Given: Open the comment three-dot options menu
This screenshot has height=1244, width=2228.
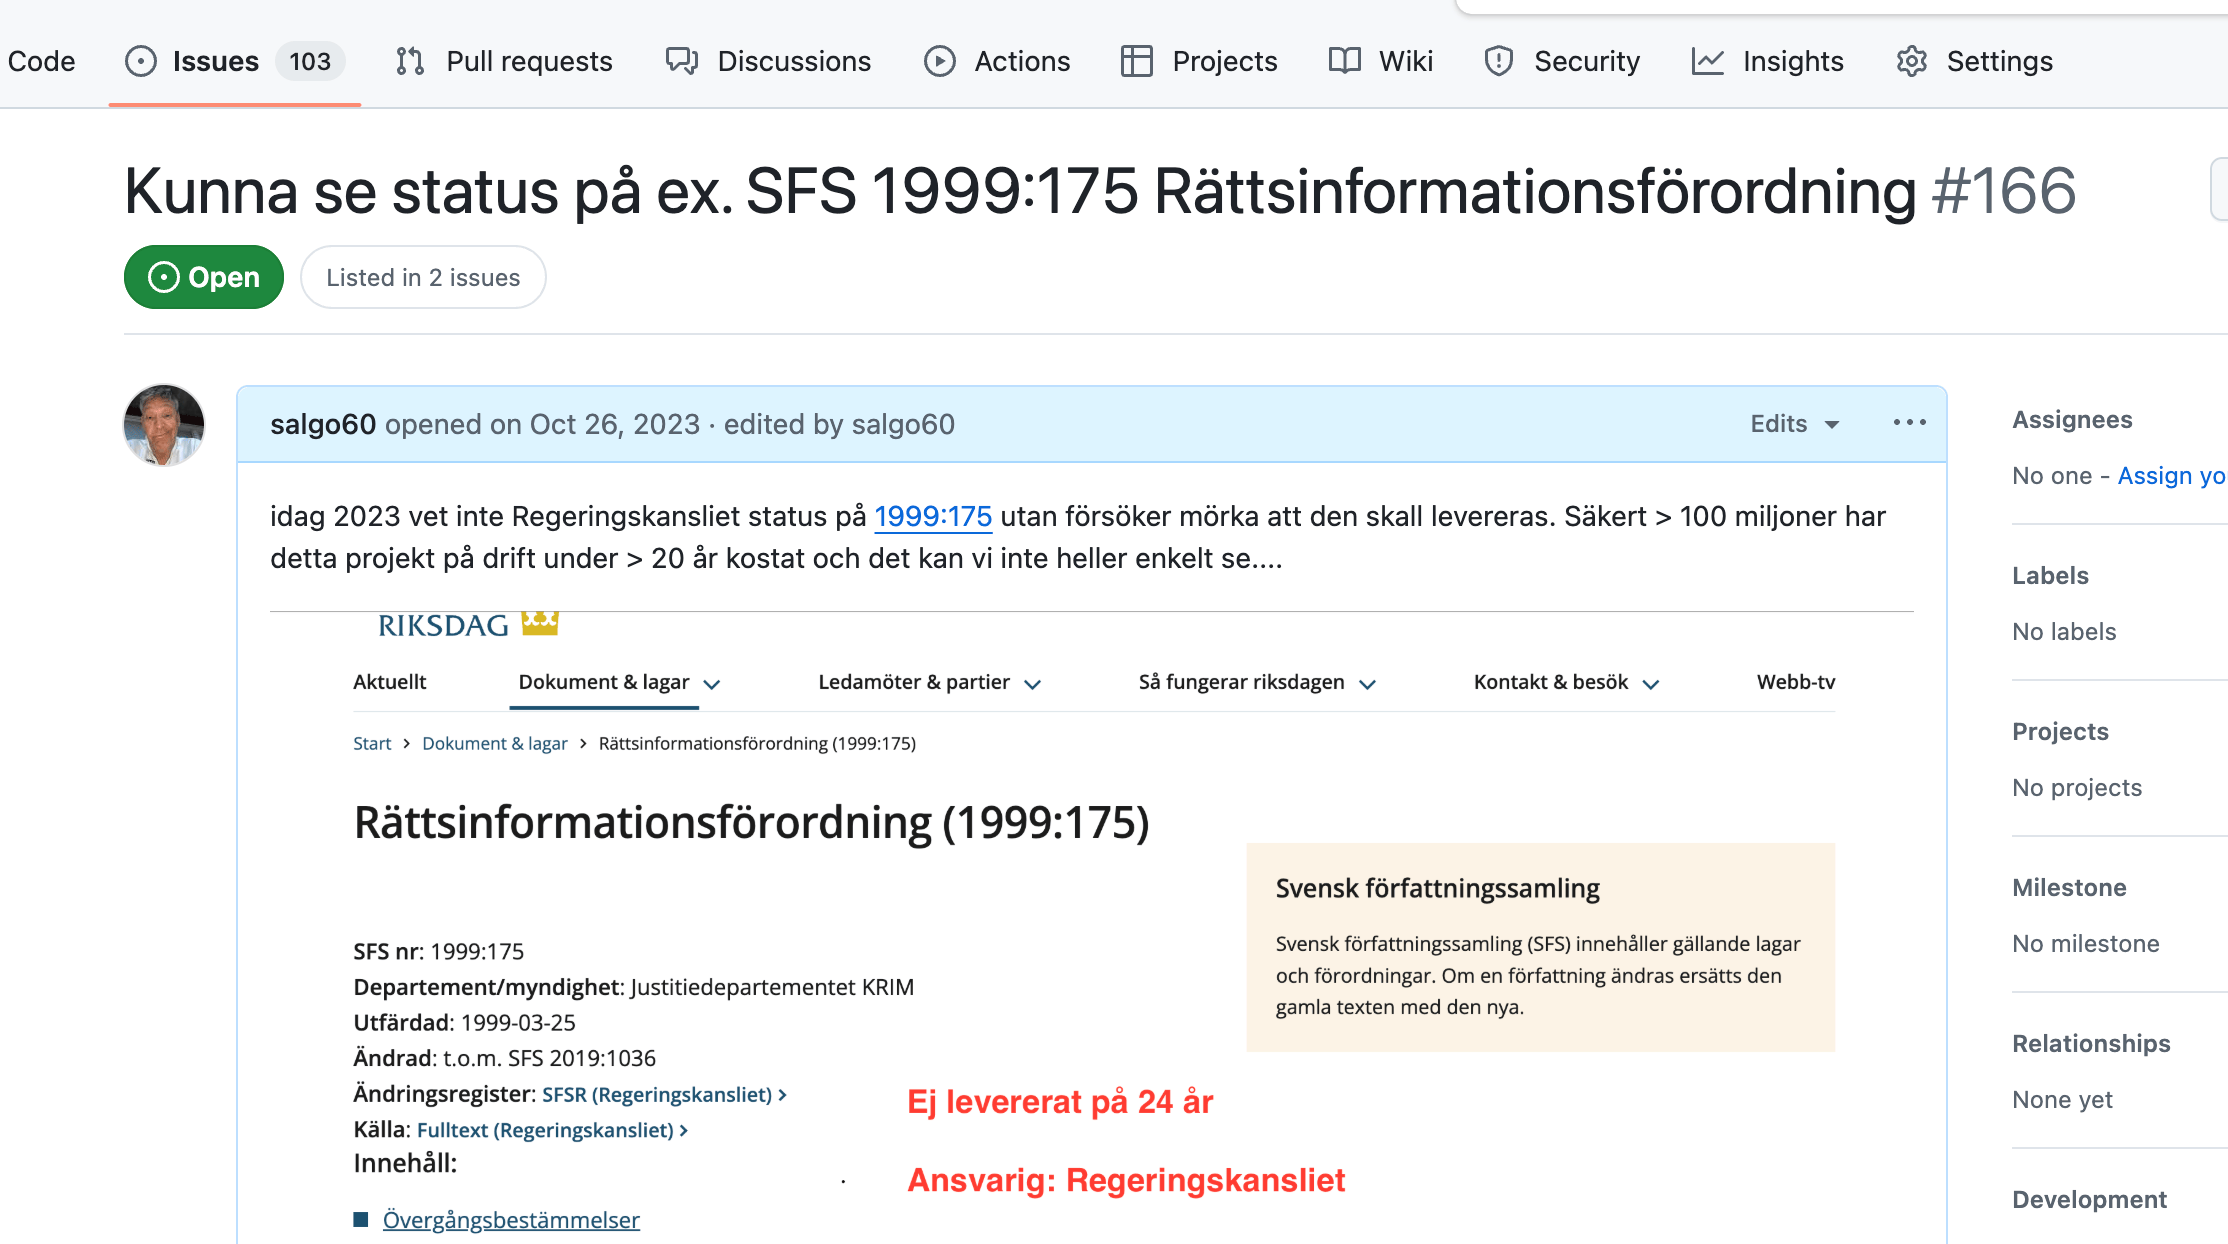Looking at the screenshot, I should point(1909,423).
